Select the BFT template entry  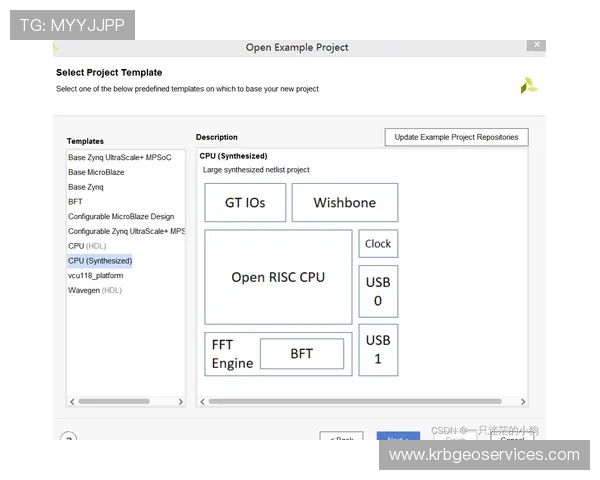point(75,201)
